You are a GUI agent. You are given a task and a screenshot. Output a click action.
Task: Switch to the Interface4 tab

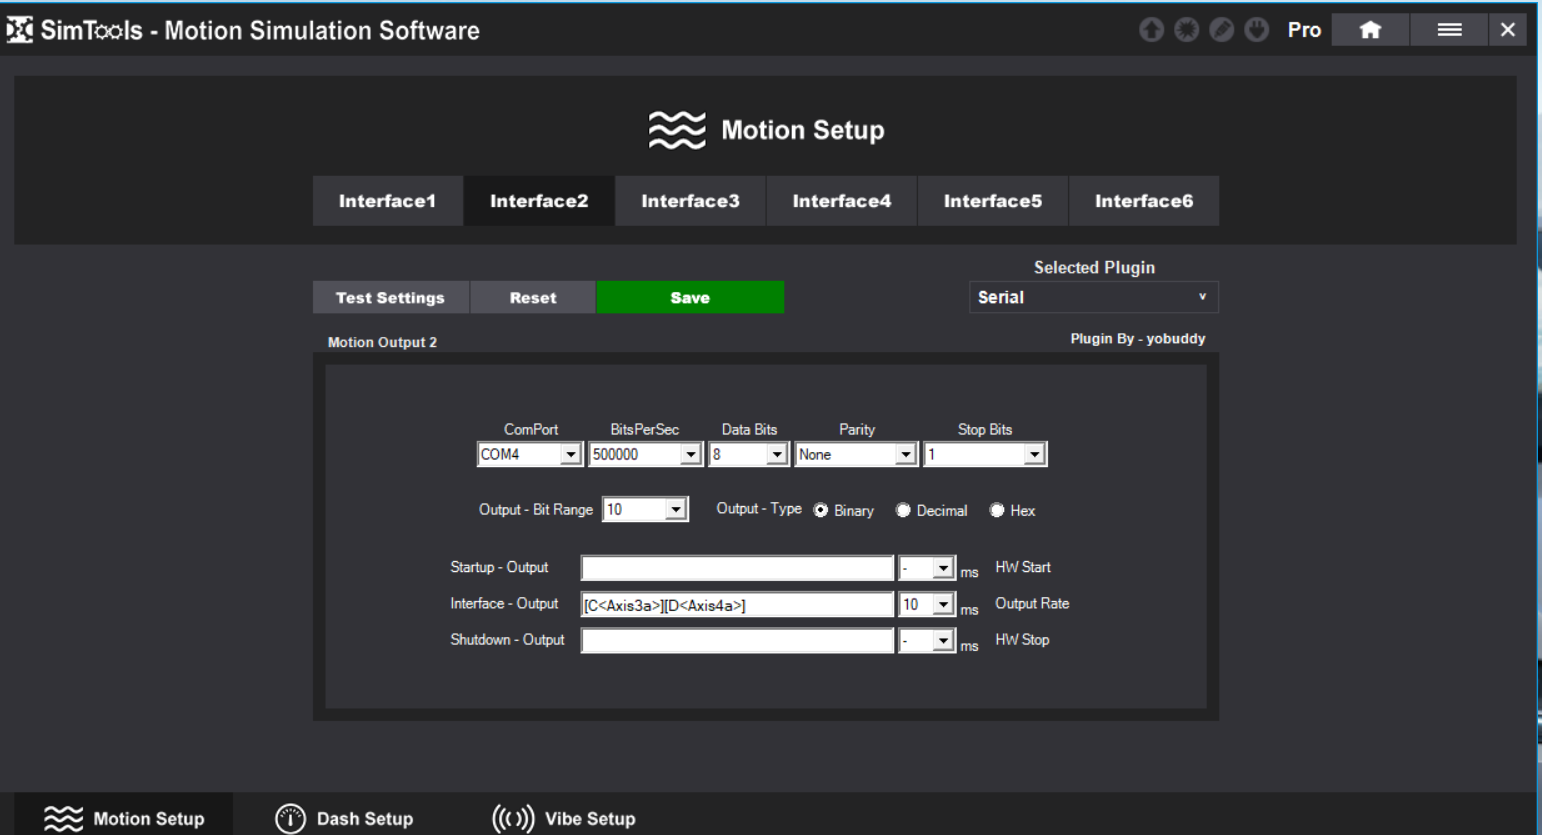pos(841,201)
